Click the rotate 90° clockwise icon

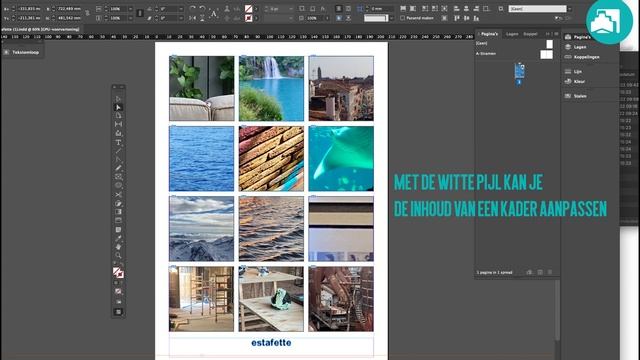(193, 9)
